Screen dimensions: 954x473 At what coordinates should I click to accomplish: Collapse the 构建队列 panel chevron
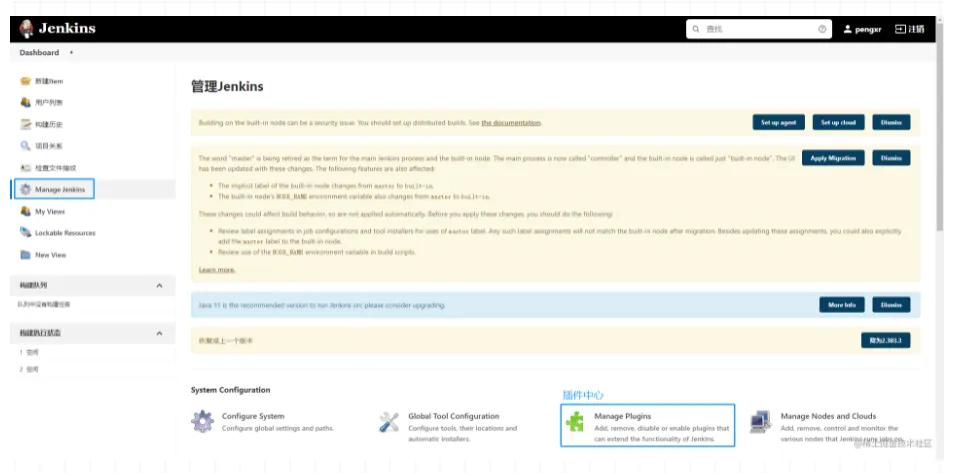[159, 286]
